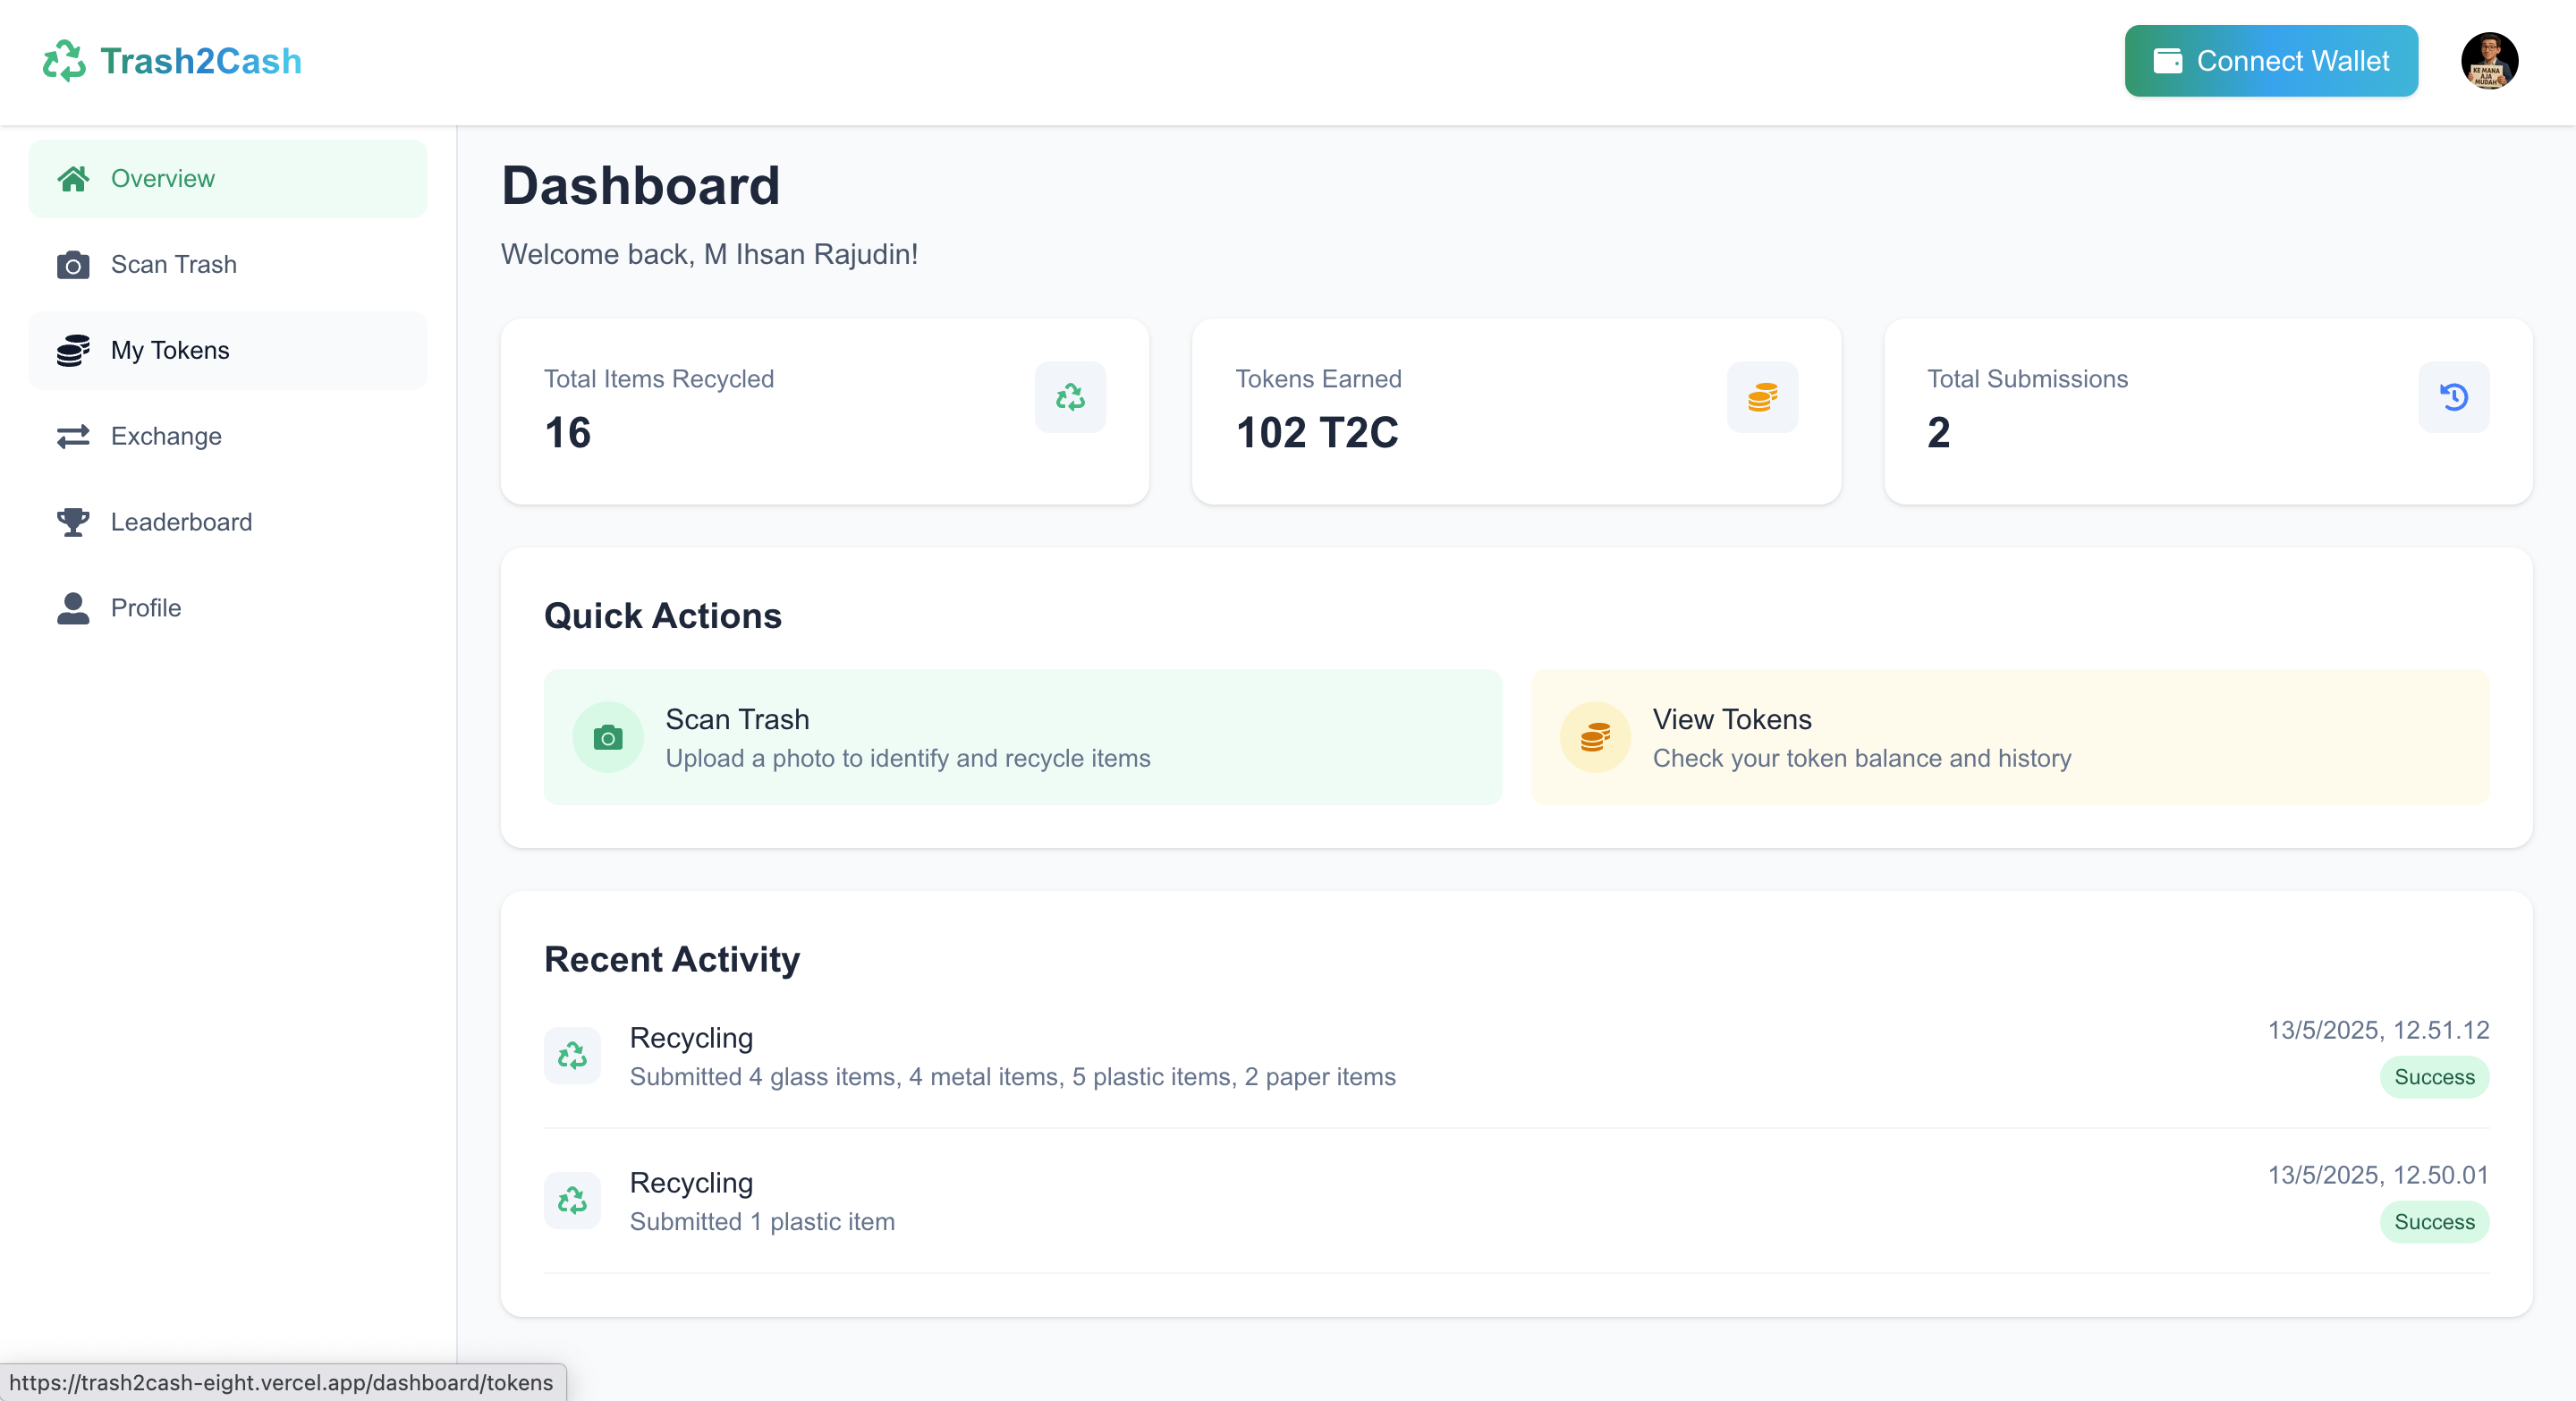Click the View Tokens quick action card
Screen dimensions: 2576x1401
click(2009, 738)
